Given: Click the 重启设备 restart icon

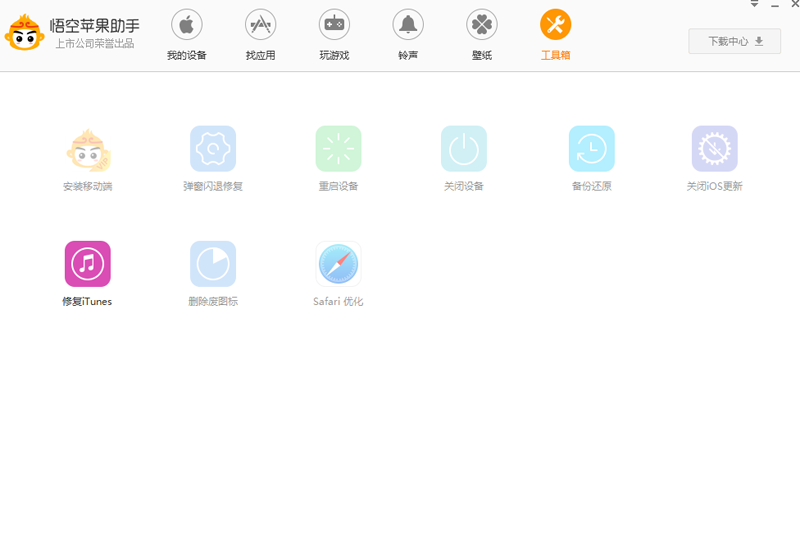Looking at the screenshot, I should coord(338,149).
